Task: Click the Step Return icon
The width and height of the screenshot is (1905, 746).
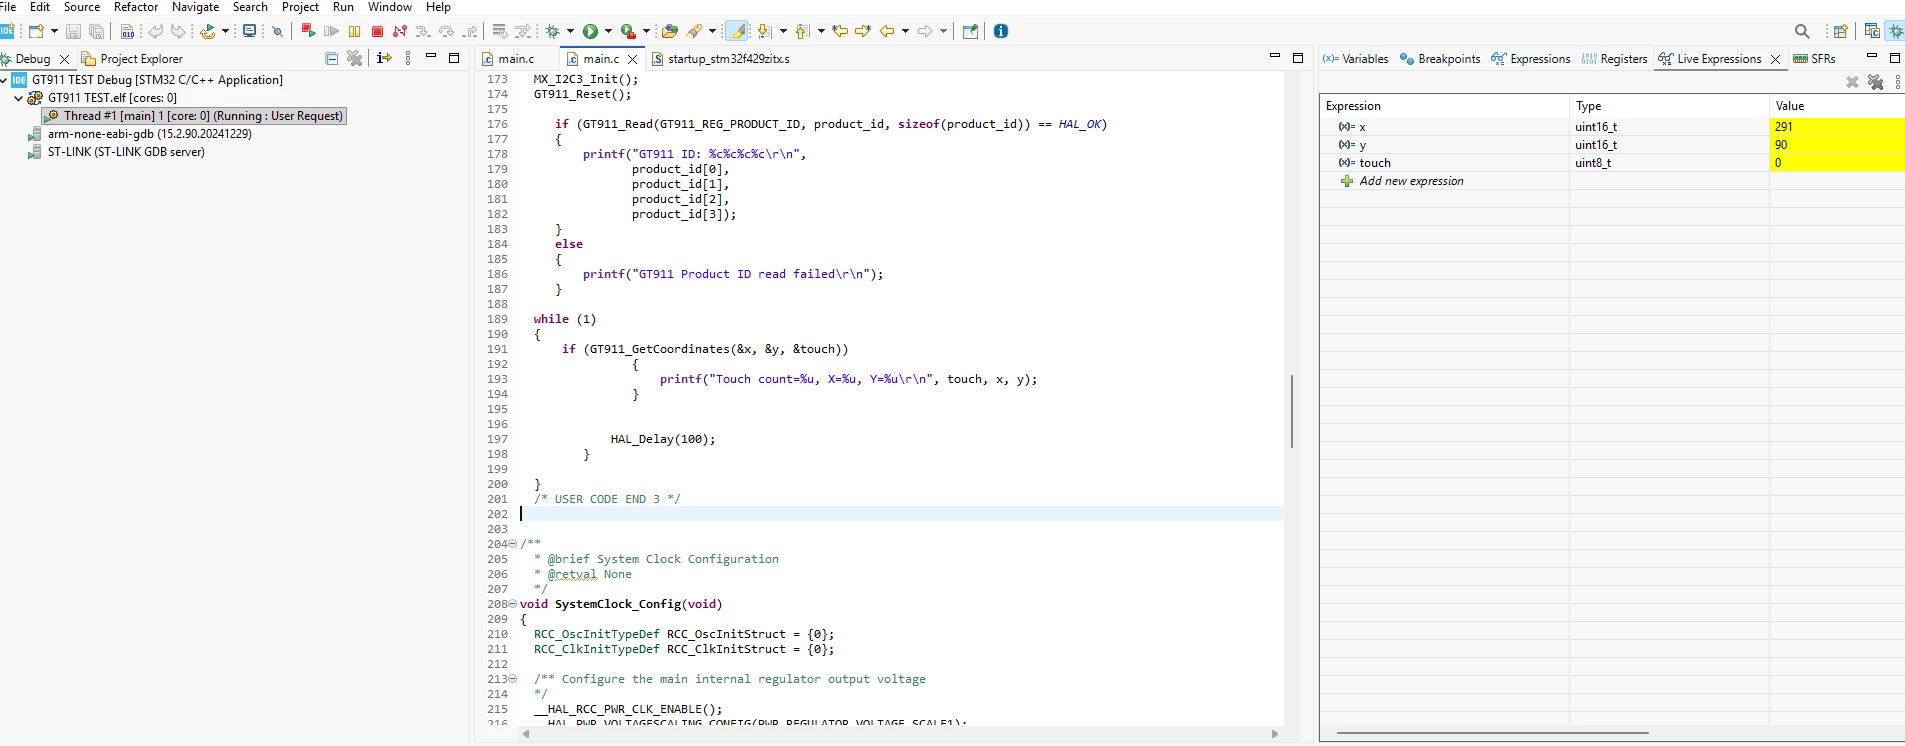Action: click(470, 31)
